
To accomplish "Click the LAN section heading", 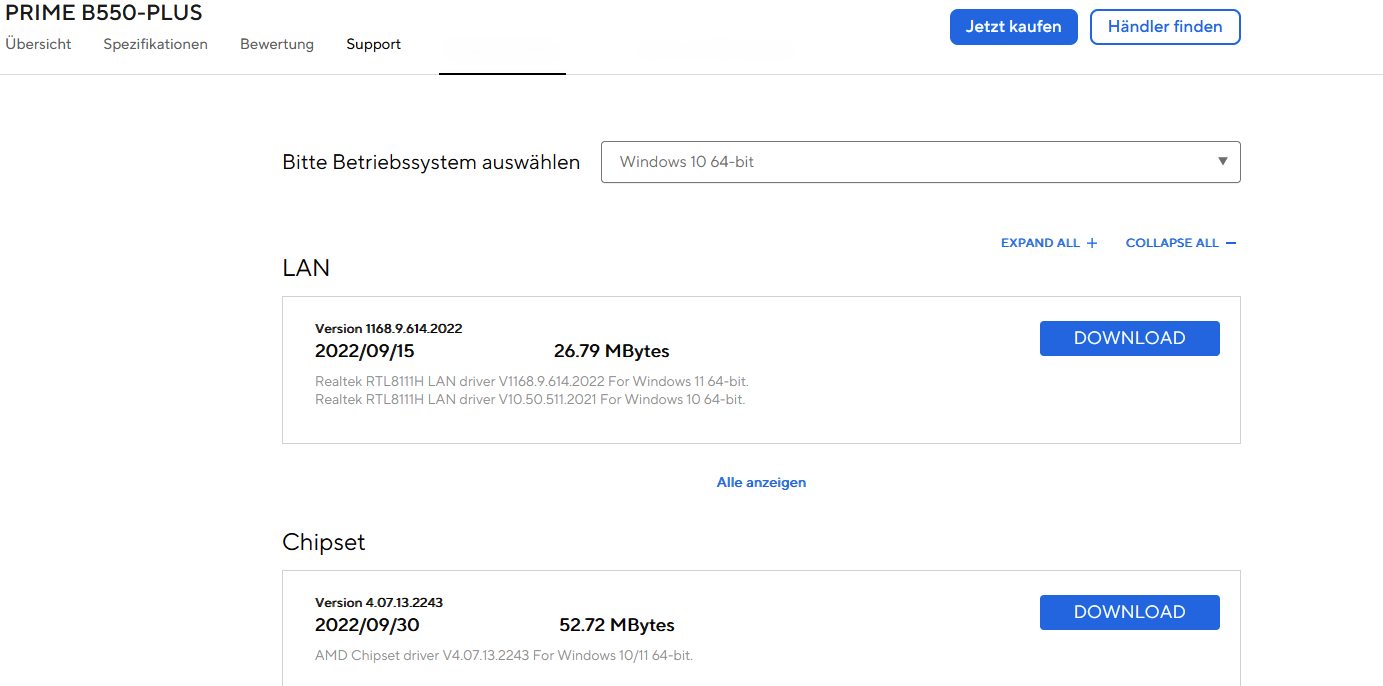I will click(x=306, y=268).
